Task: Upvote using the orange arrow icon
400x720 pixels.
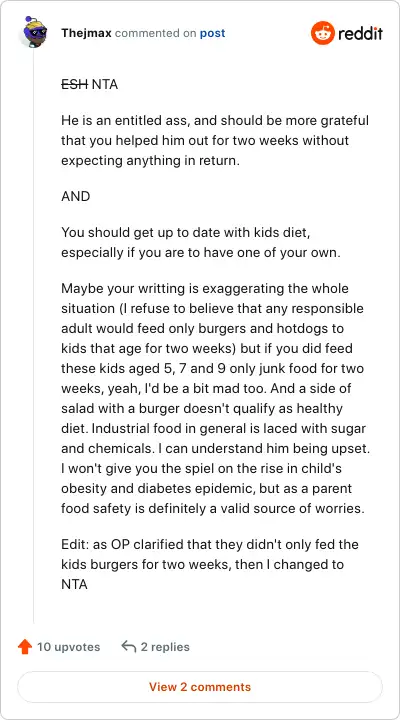Action: [x=25, y=647]
